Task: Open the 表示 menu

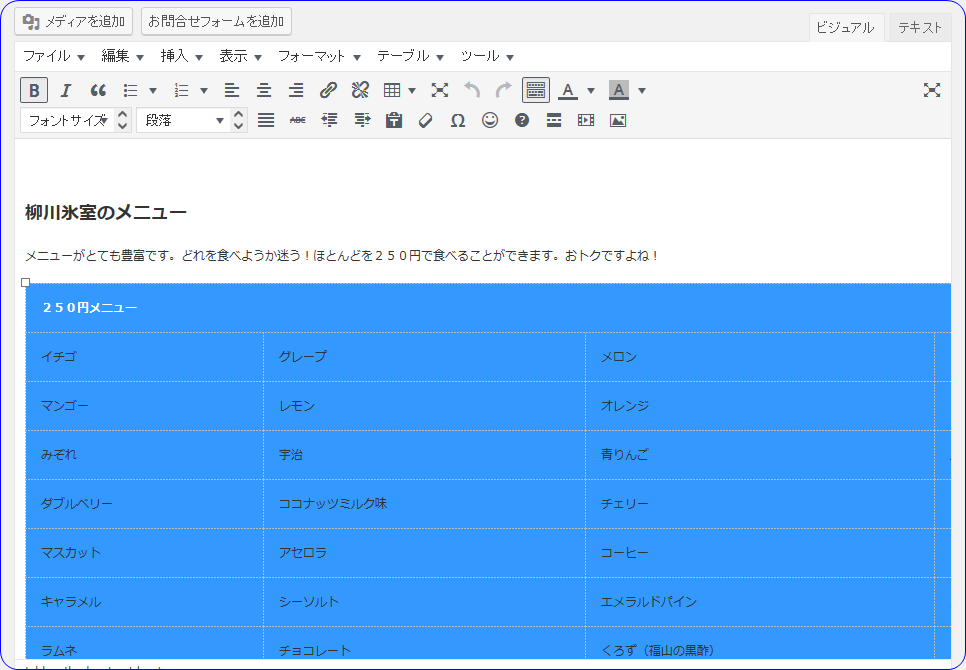Action: pyautogui.click(x=240, y=56)
